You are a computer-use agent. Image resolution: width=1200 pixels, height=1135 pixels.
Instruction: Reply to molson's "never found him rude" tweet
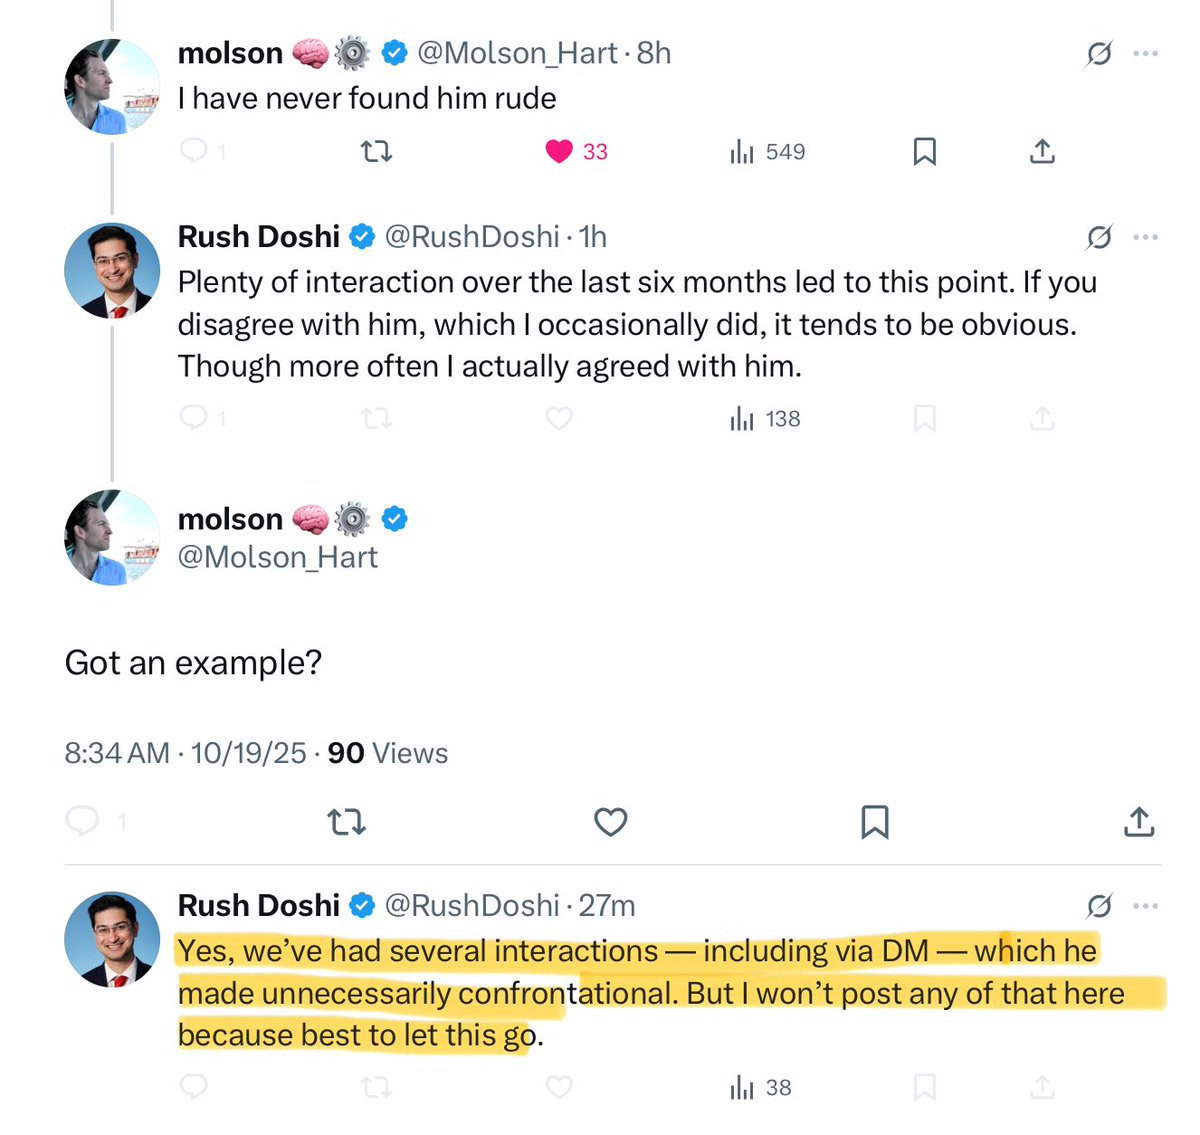tap(193, 151)
